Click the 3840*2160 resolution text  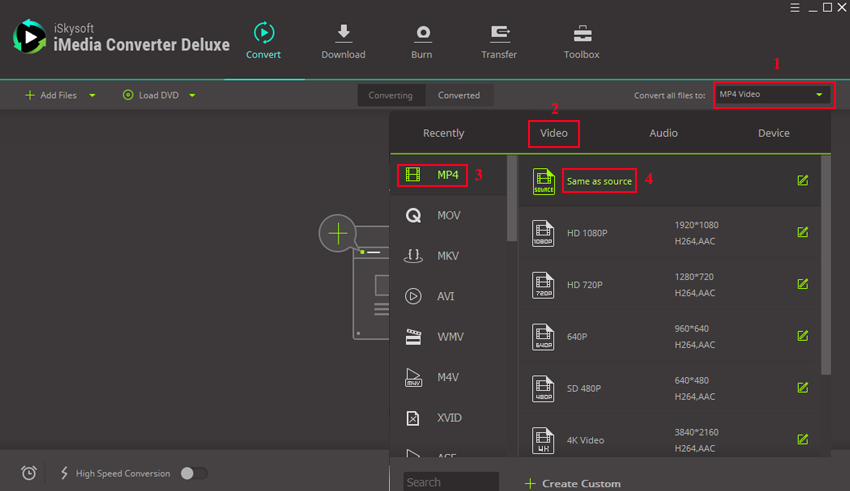tap(696, 432)
